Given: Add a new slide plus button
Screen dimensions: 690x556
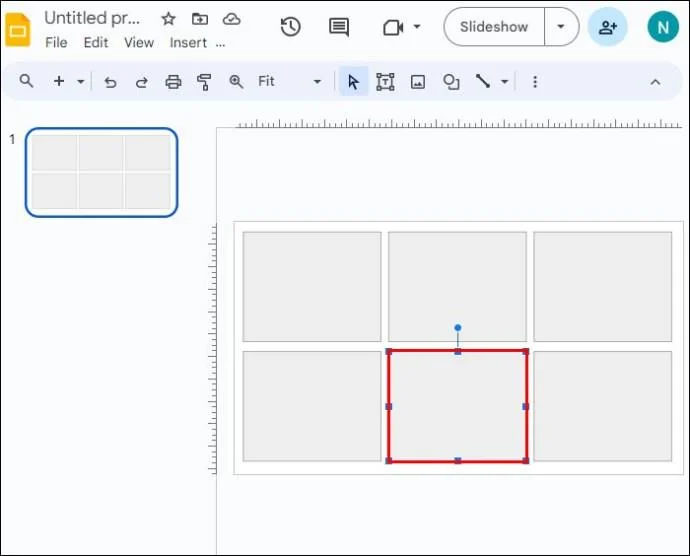Looking at the screenshot, I should coord(59,81).
